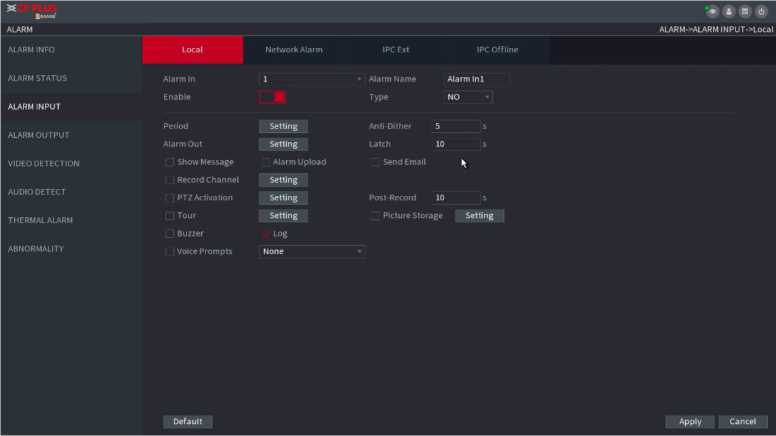Click the main menu grid icon
This screenshot has width=776, height=436.
coord(746,11)
